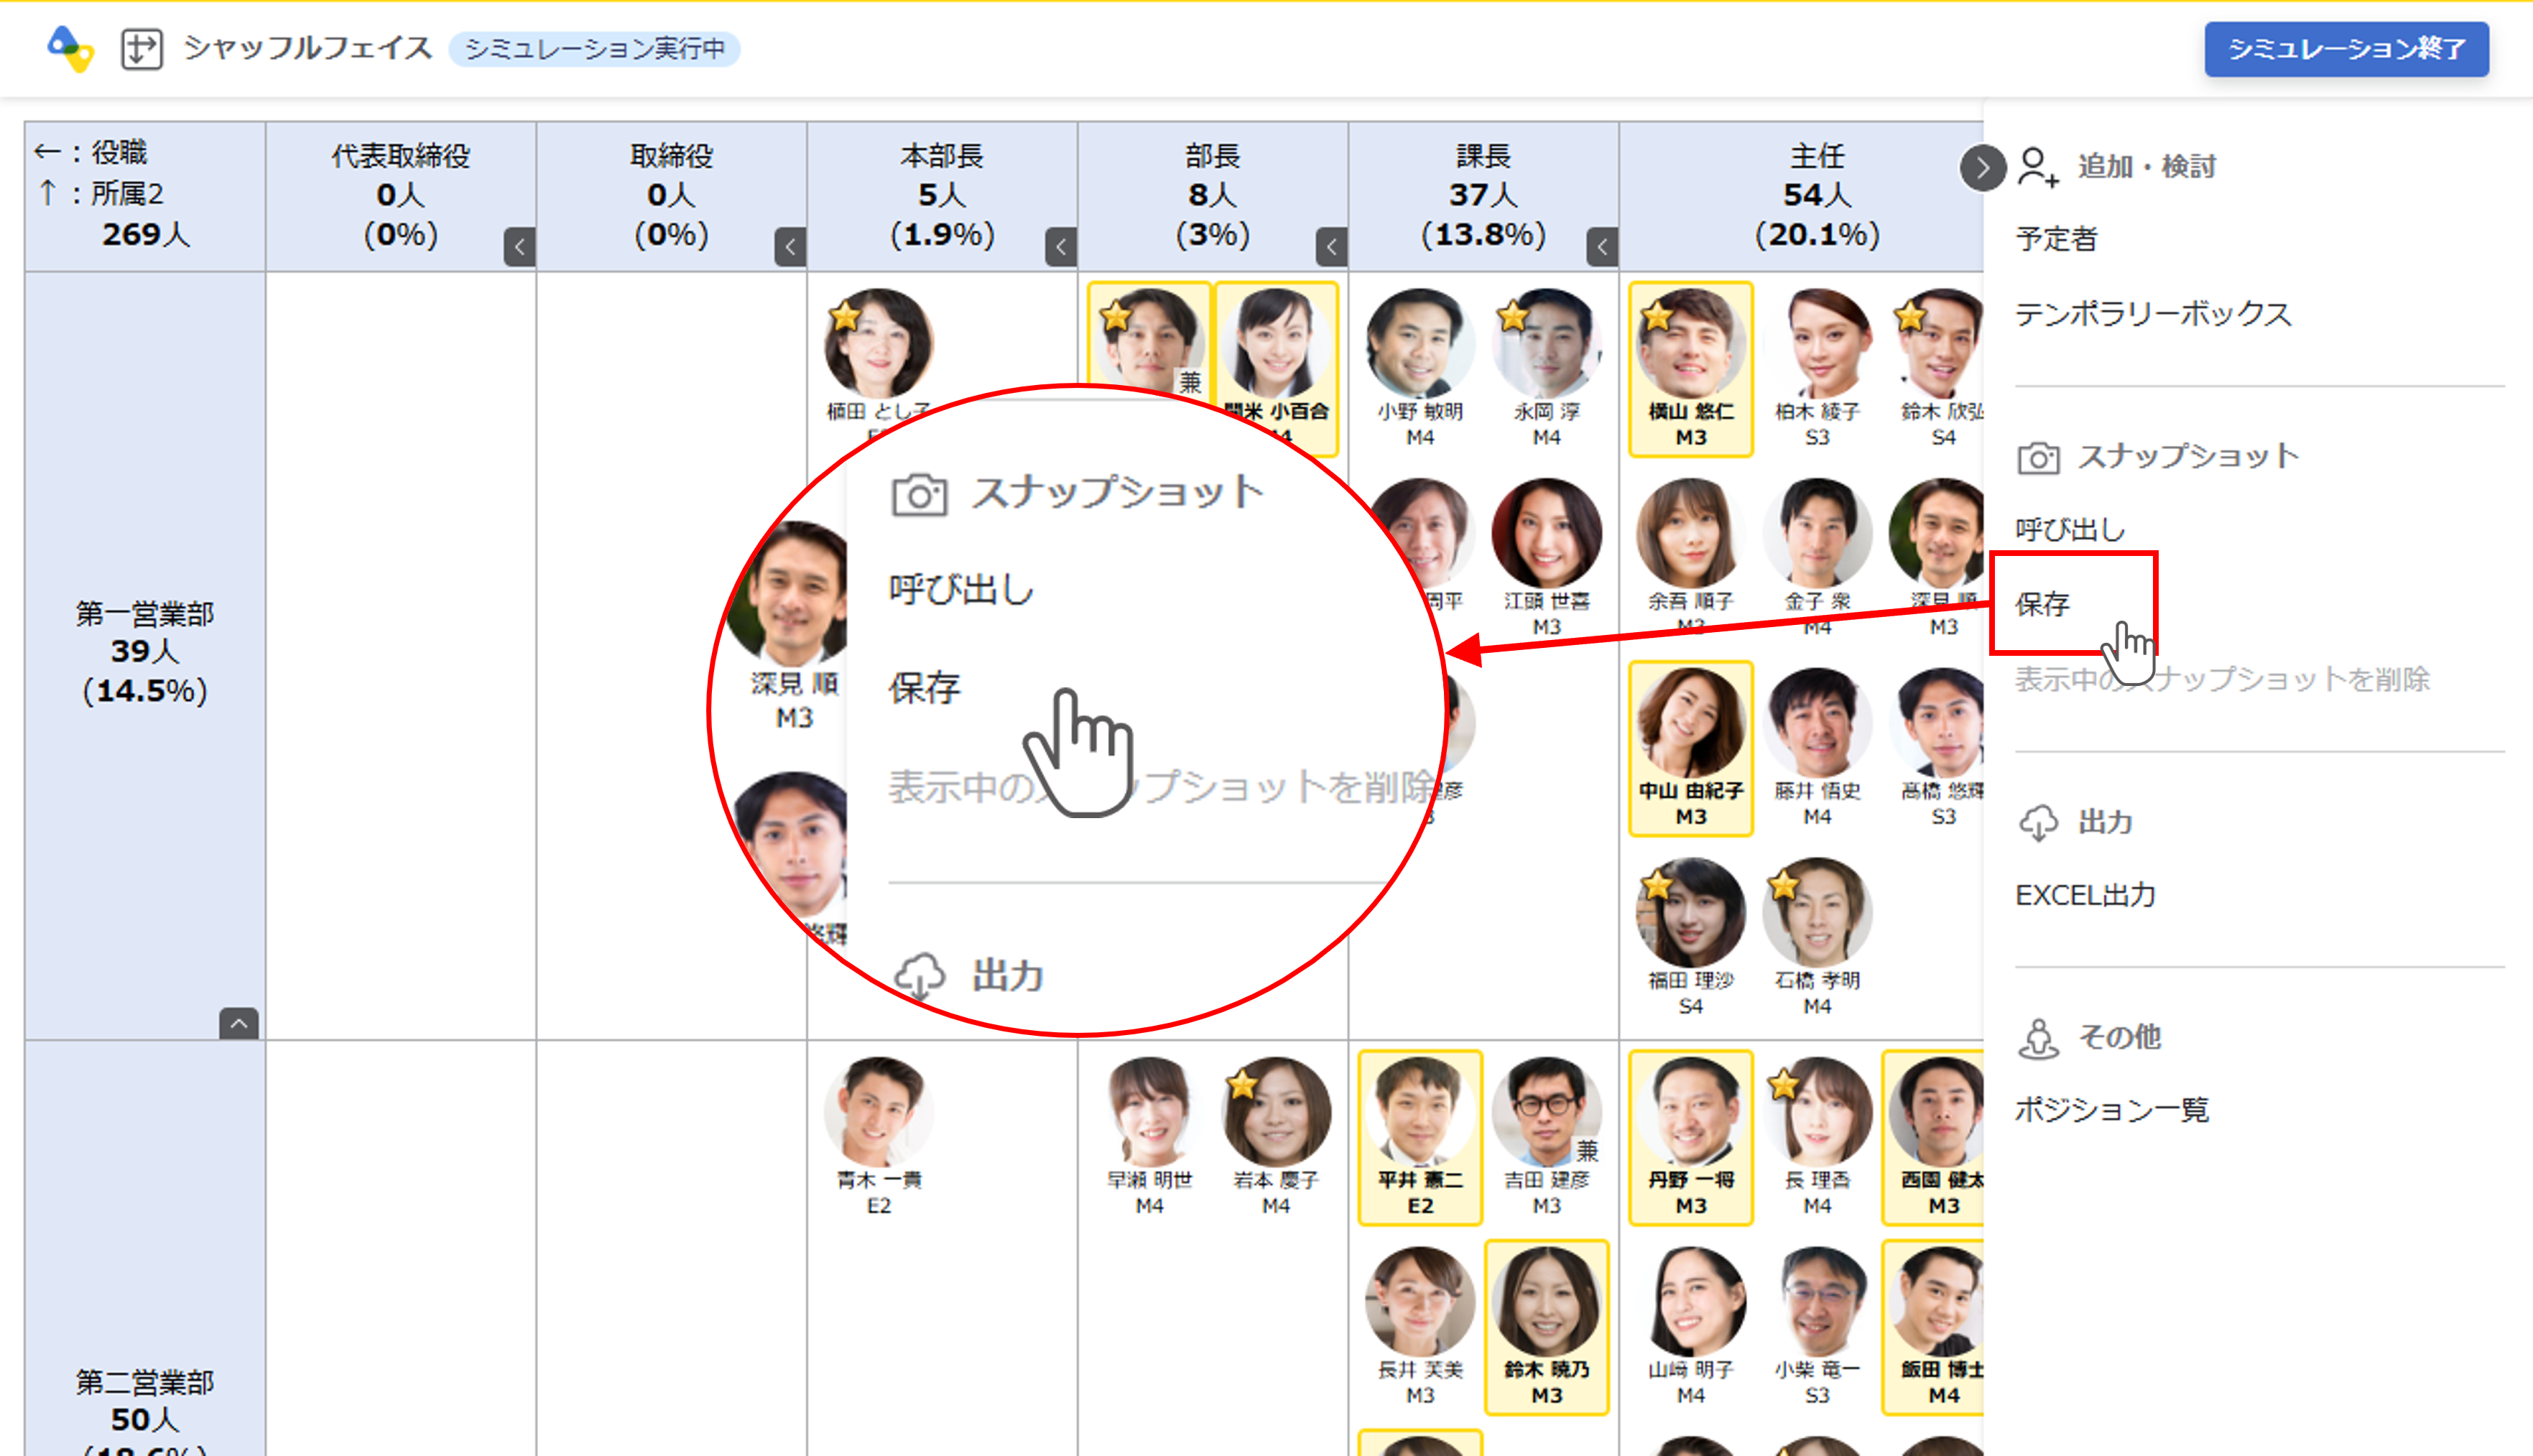Click the 兼 badge on 吉田 建彦
The image size is (2533, 1456).
click(1587, 1151)
